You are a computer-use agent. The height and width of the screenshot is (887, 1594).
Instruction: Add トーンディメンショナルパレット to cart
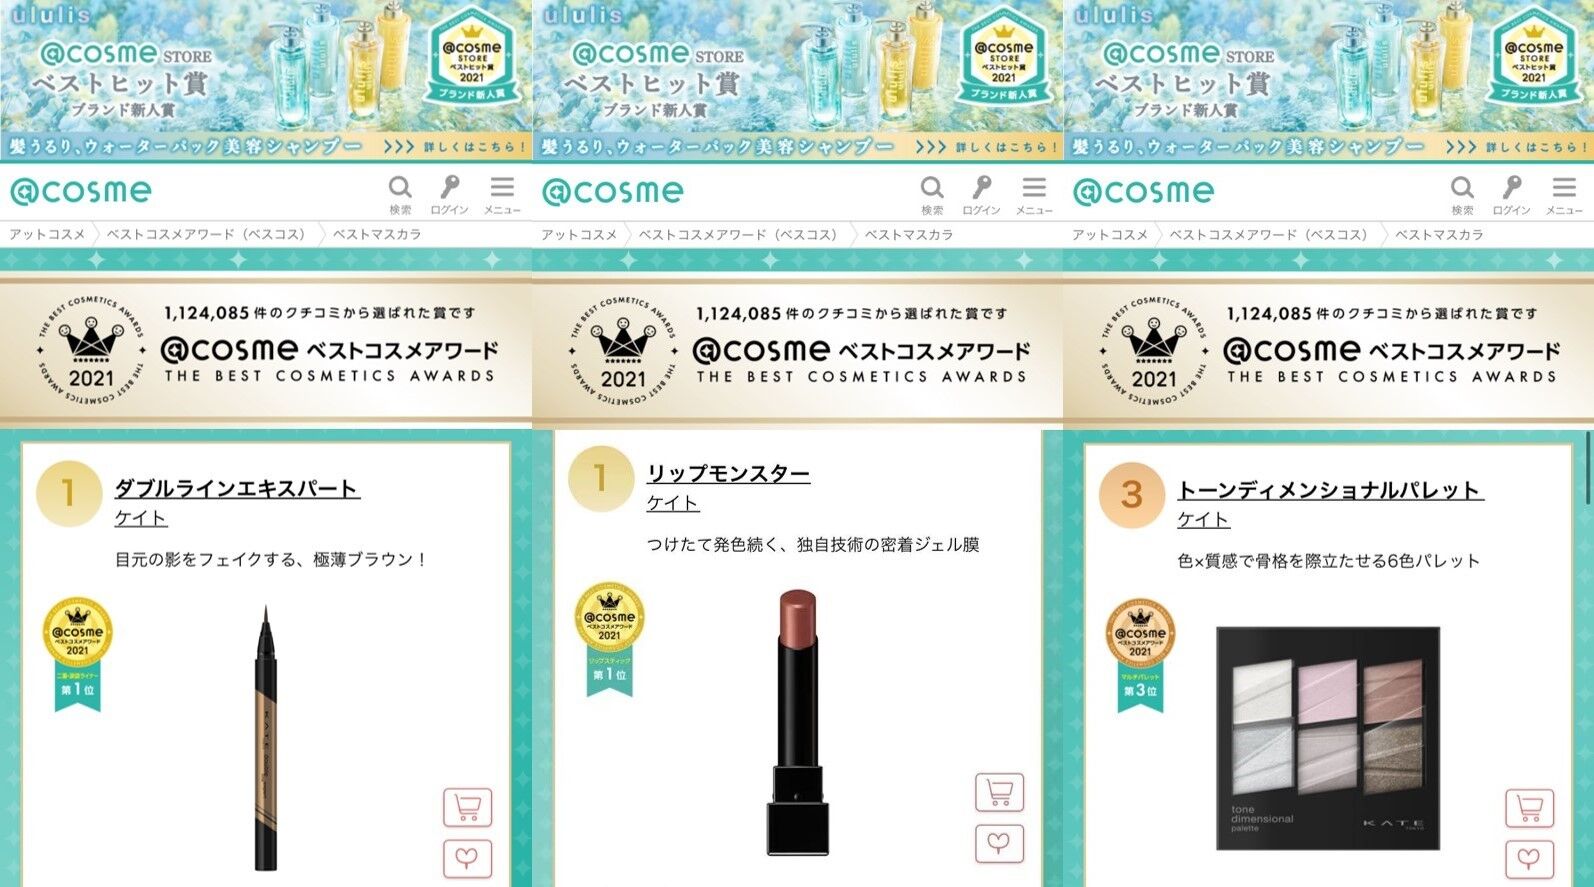click(1530, 808)
